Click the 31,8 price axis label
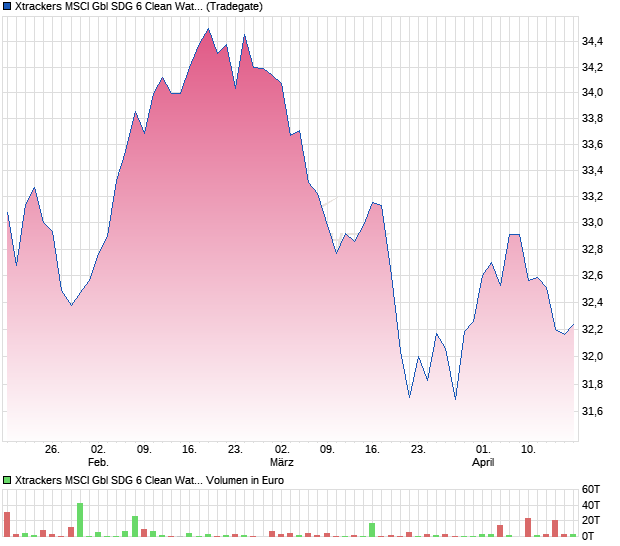620x546 pixels. click(x=592, y=384)
